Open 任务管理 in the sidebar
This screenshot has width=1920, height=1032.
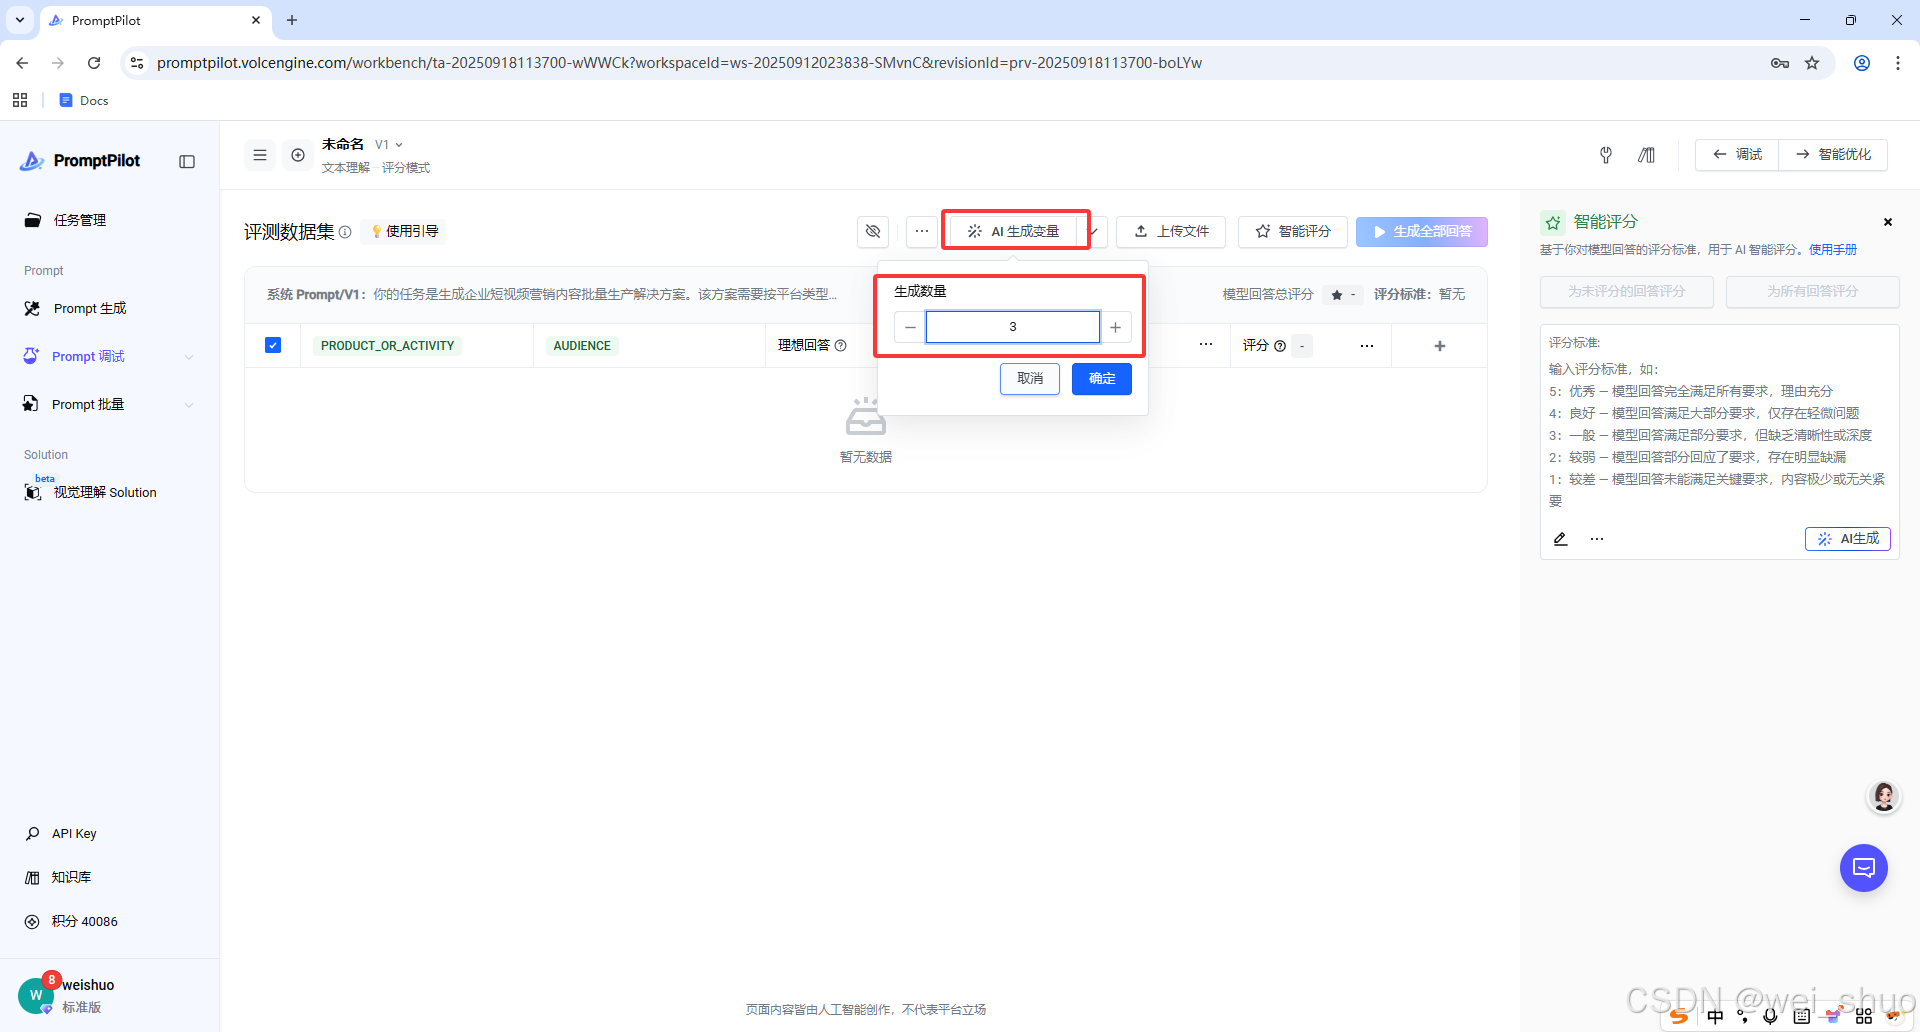click(80, 220)
